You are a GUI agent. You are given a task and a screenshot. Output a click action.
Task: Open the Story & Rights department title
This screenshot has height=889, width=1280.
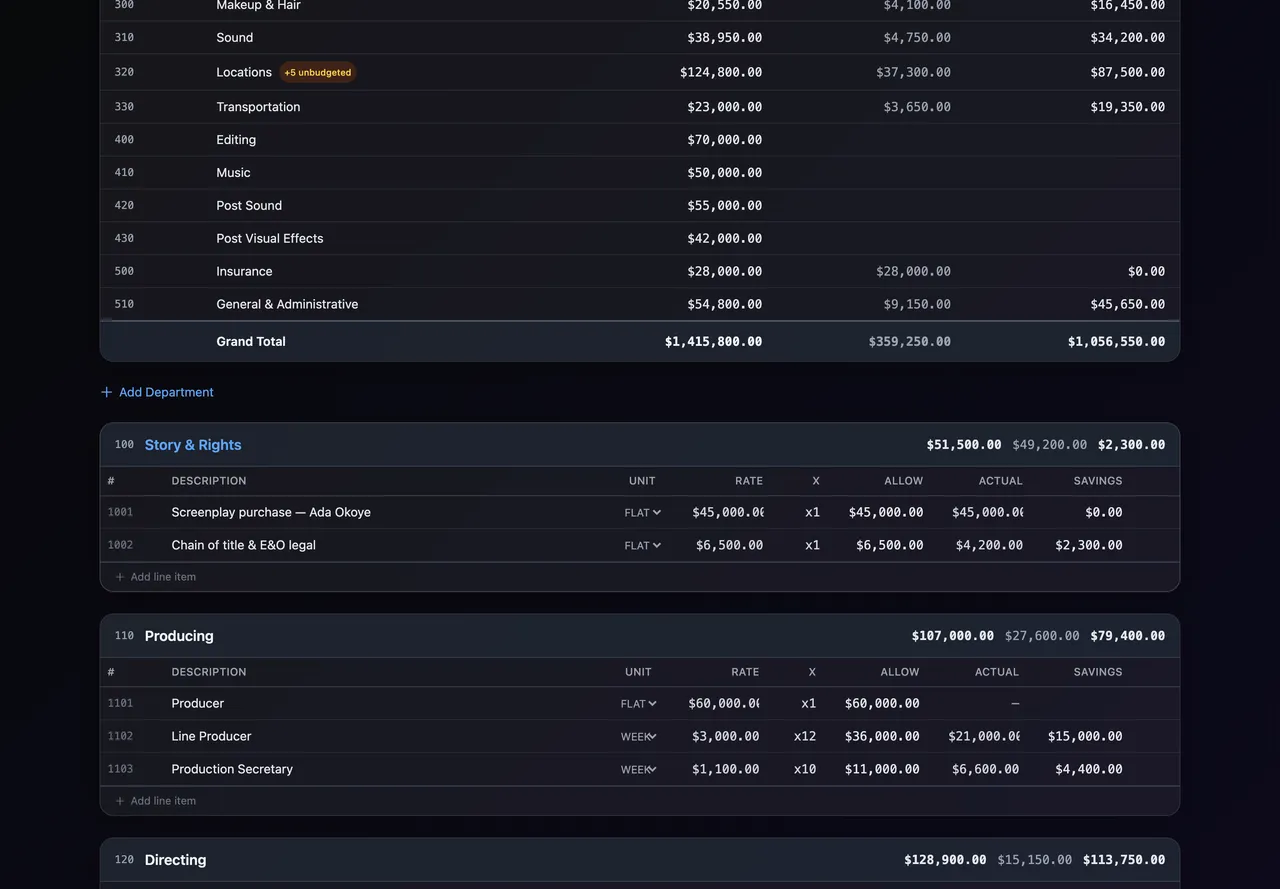tap(193, 445)
